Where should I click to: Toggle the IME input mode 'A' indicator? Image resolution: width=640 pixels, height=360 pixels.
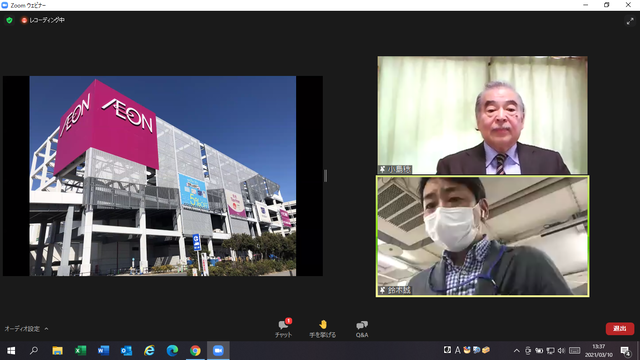pyautogui.click(x=458, y=350)
